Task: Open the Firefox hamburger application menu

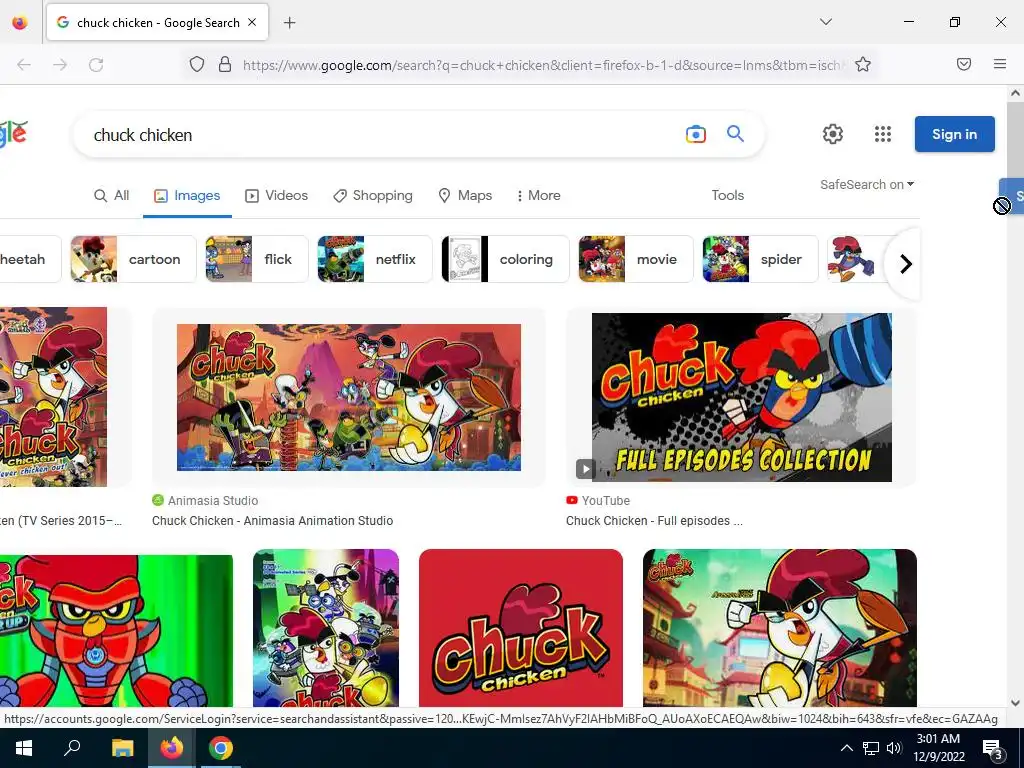Action: [1000, 64]
